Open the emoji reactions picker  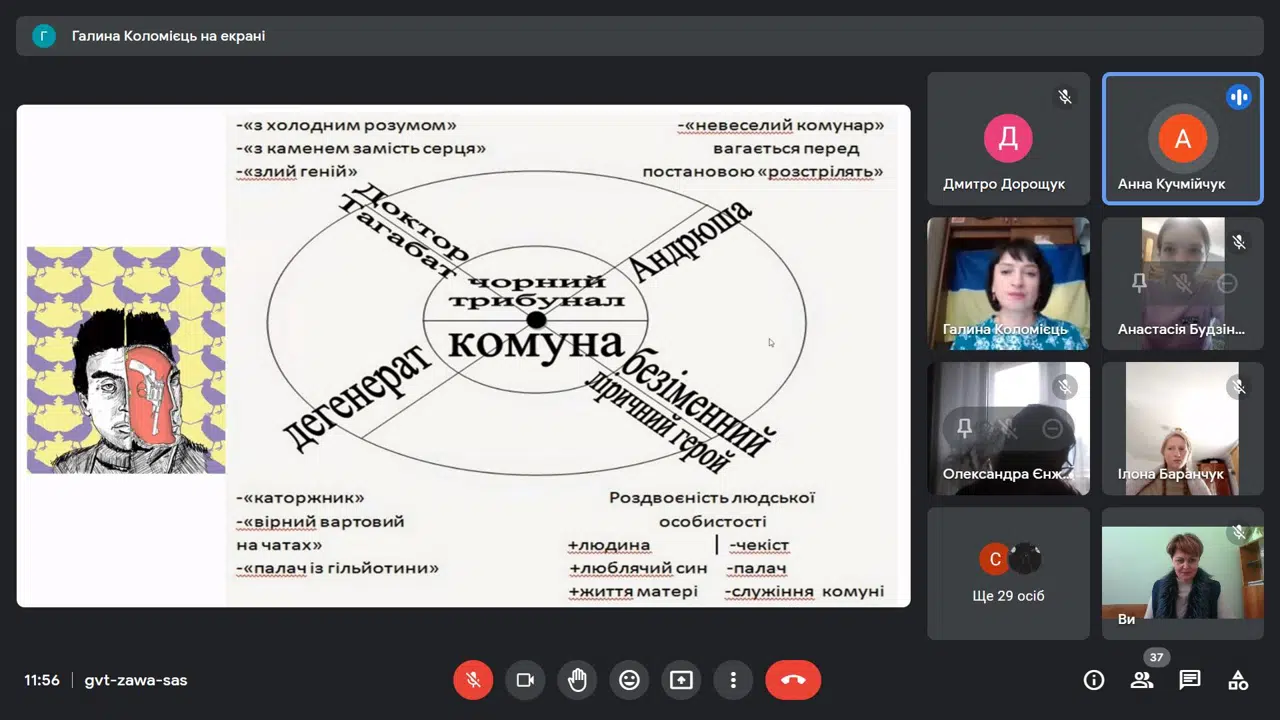coord(629,680)
